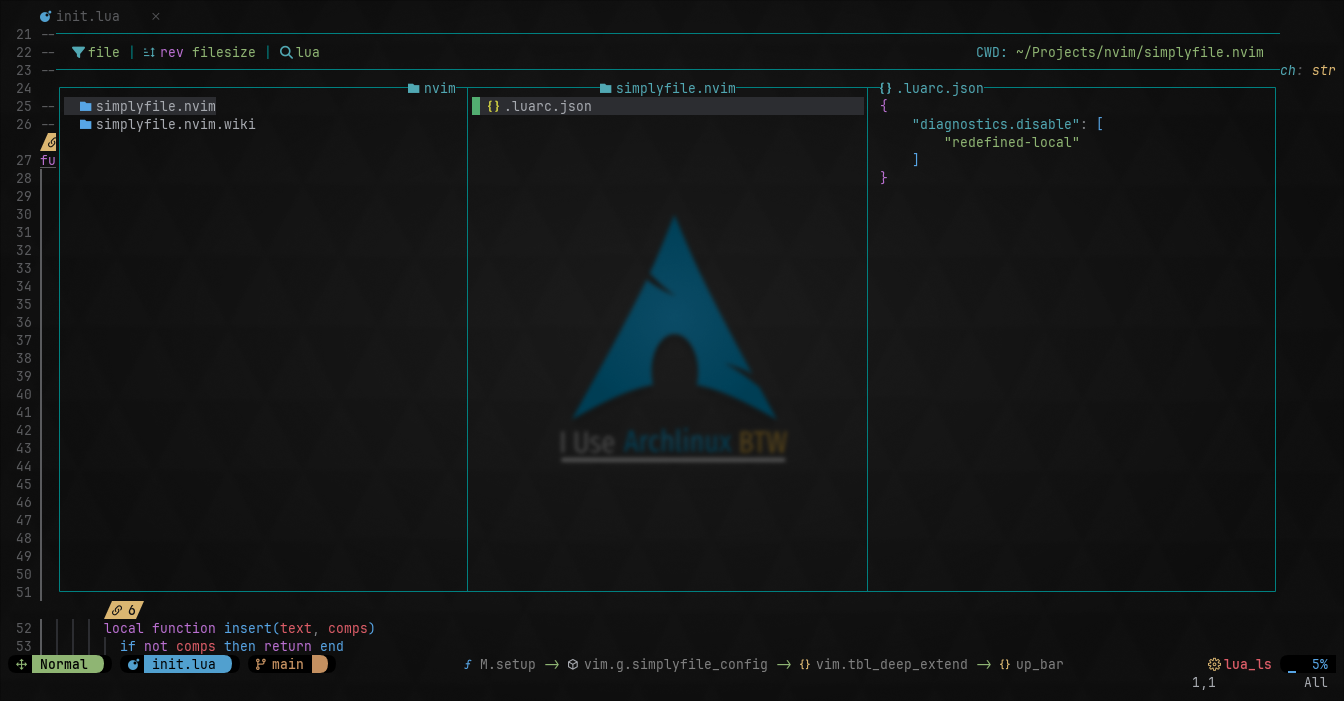
Task: Click the CWD path ~/Projects/nvim/simplyfile.nvim
Action: point(1140,52)
